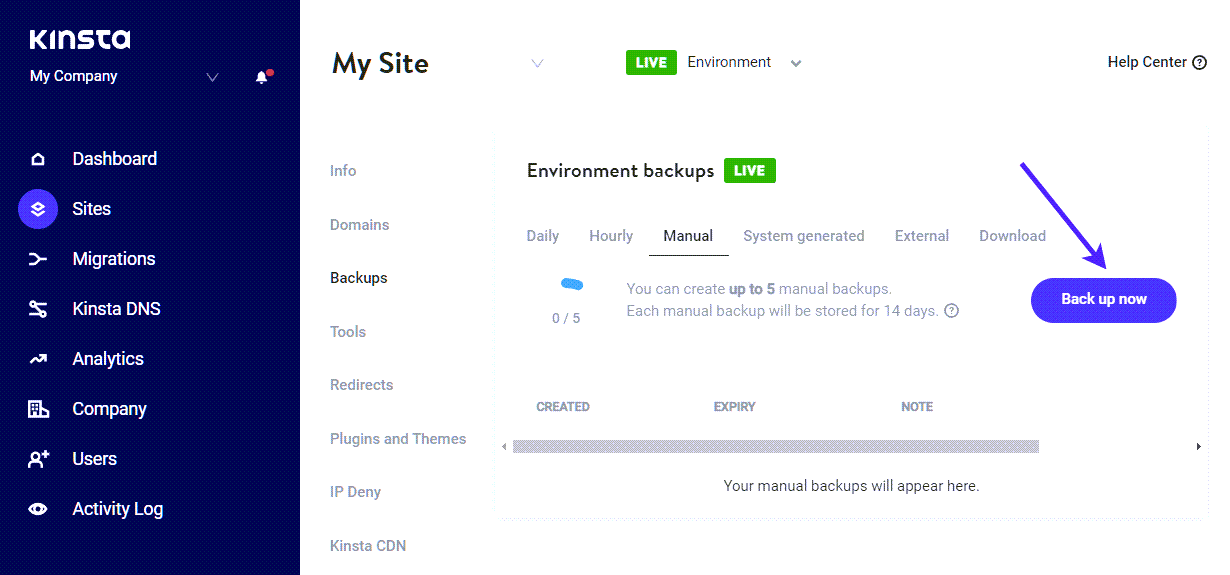Click the My Site title
This screenshot has height=575, width=1230.
[380, 64]
